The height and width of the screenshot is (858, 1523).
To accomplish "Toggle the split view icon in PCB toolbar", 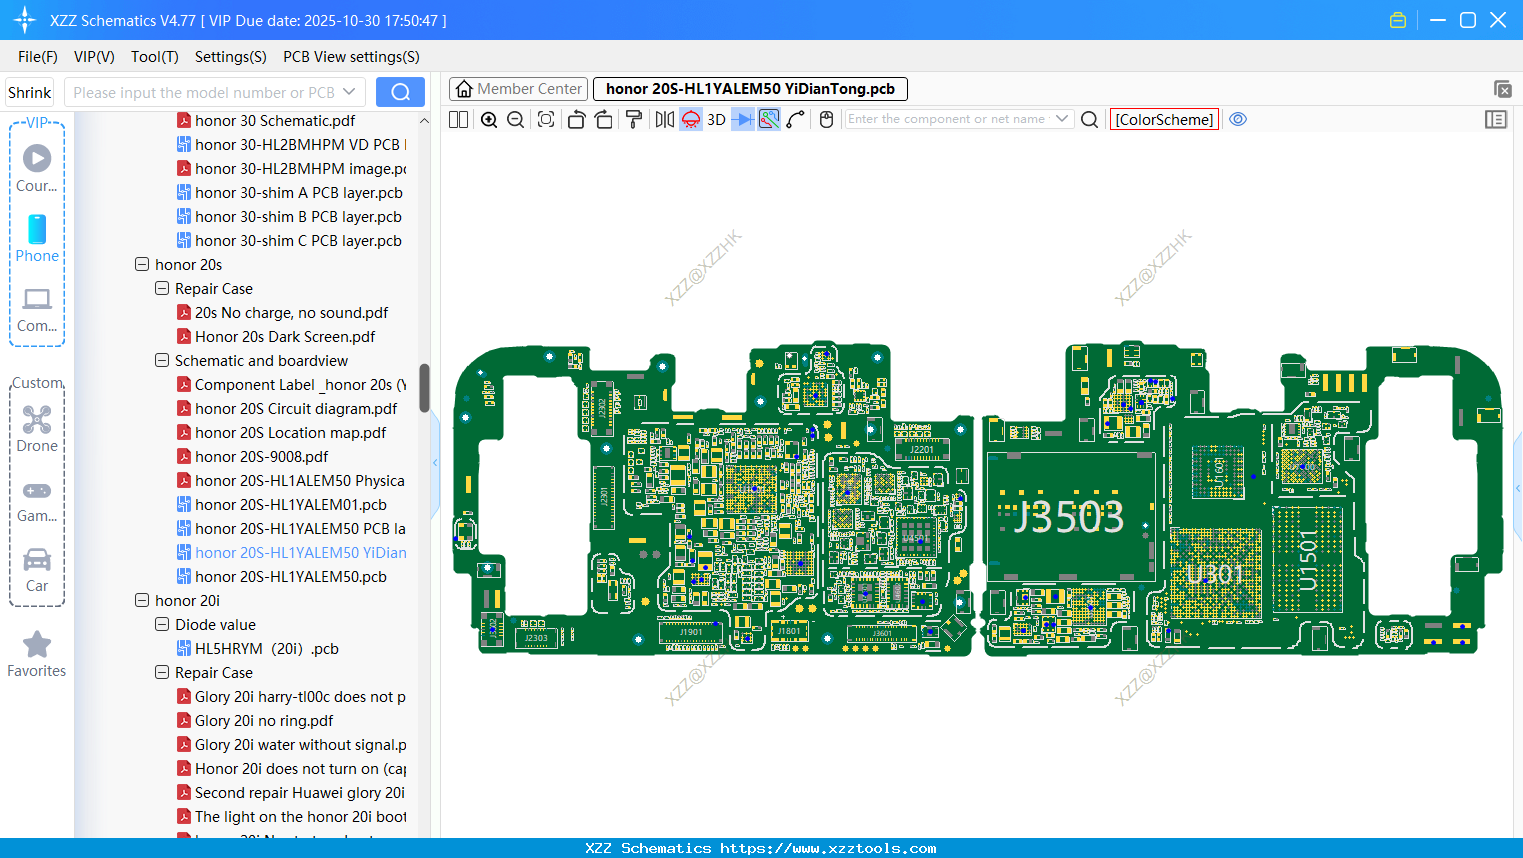I will (459, 119).
